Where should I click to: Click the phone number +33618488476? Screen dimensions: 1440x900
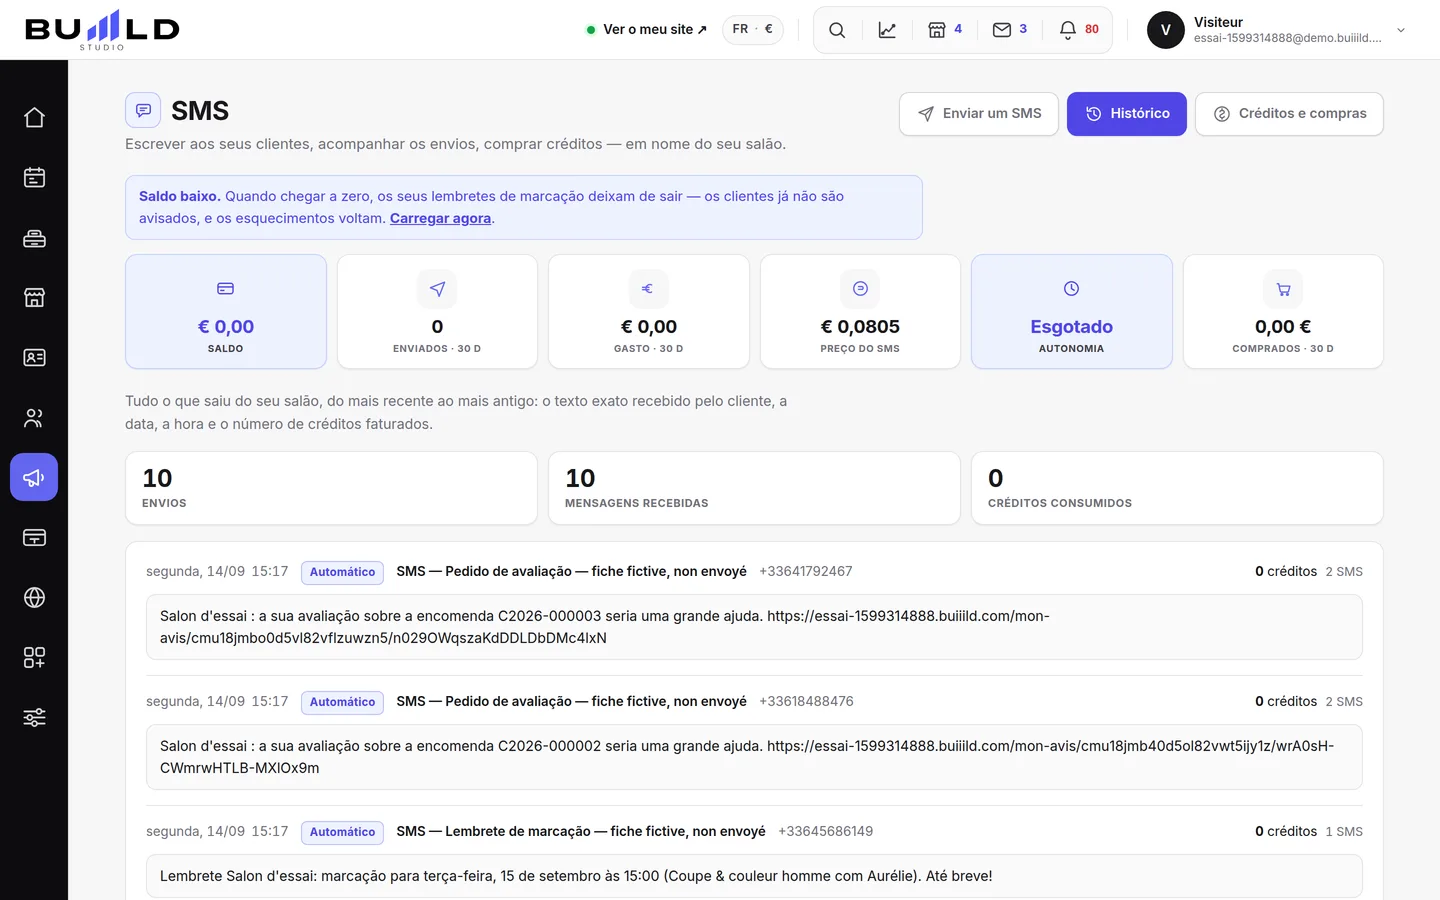806,702
